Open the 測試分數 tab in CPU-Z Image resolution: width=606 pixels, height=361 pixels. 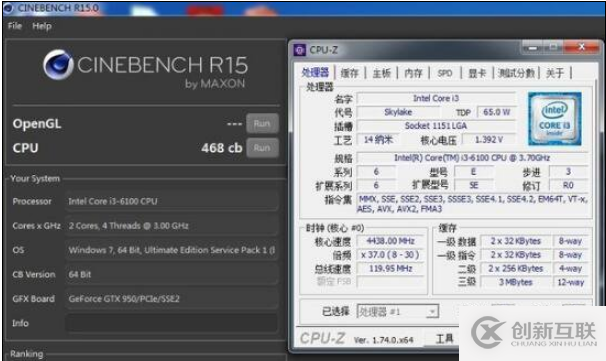(x=516, y=73)
